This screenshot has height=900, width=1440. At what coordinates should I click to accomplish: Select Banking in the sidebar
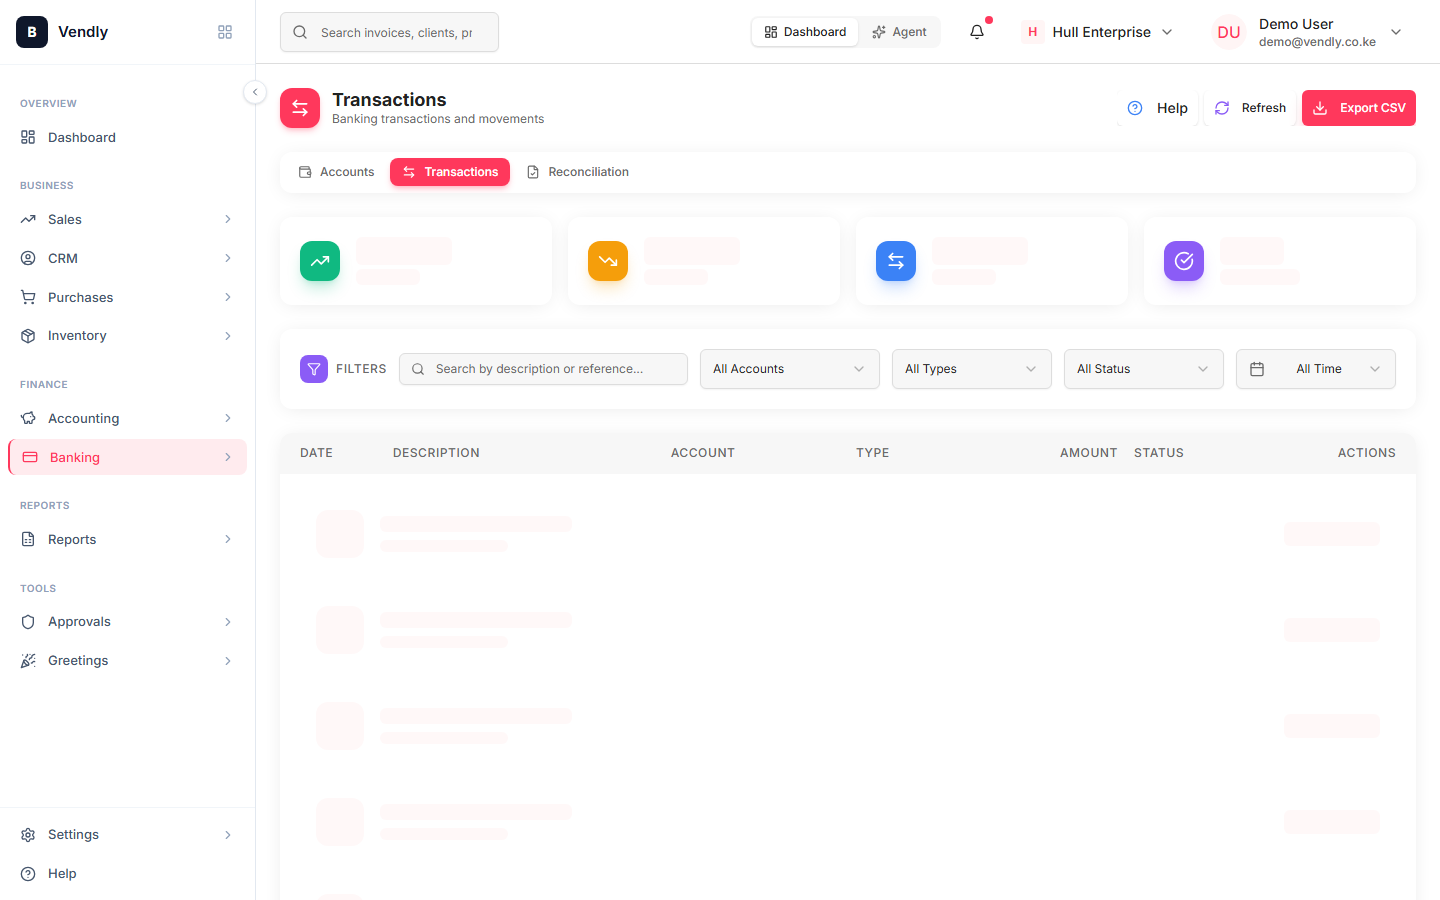pos(127,457)
